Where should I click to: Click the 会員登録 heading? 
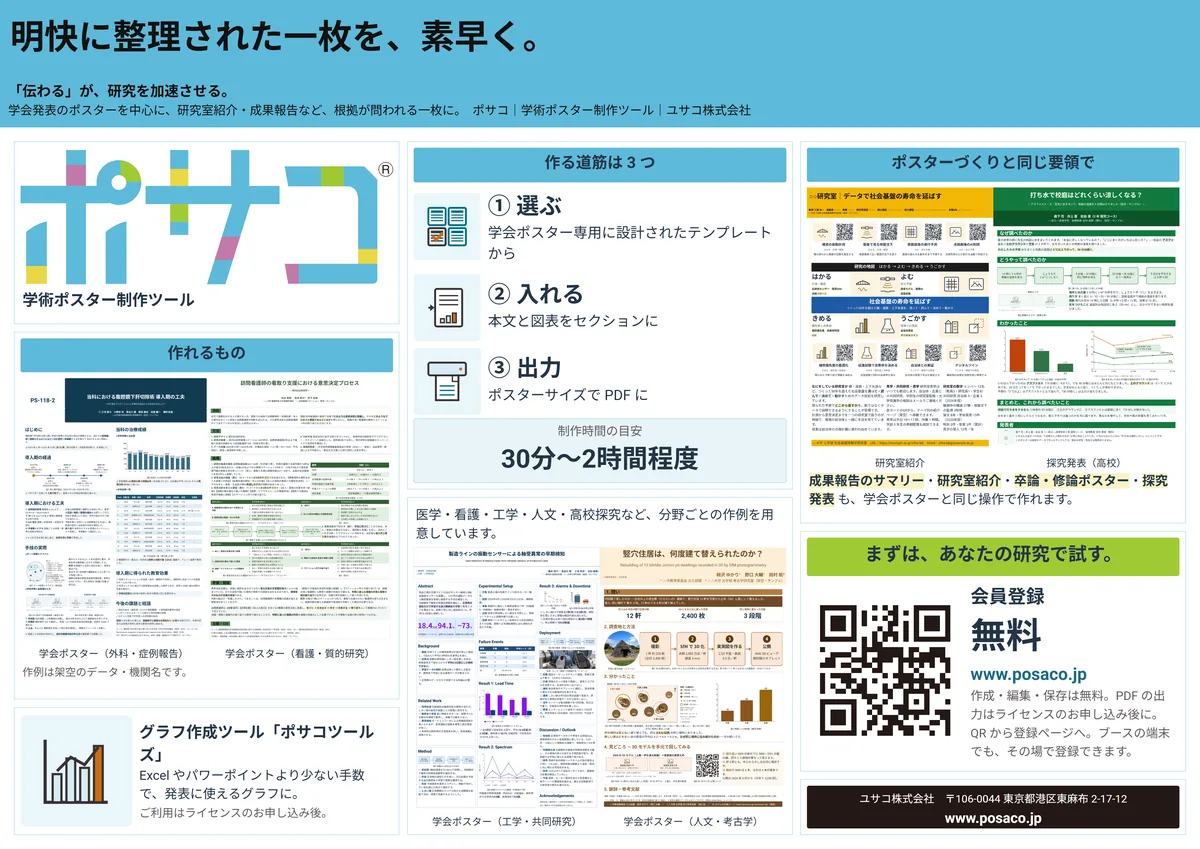tap(1007, 595)
